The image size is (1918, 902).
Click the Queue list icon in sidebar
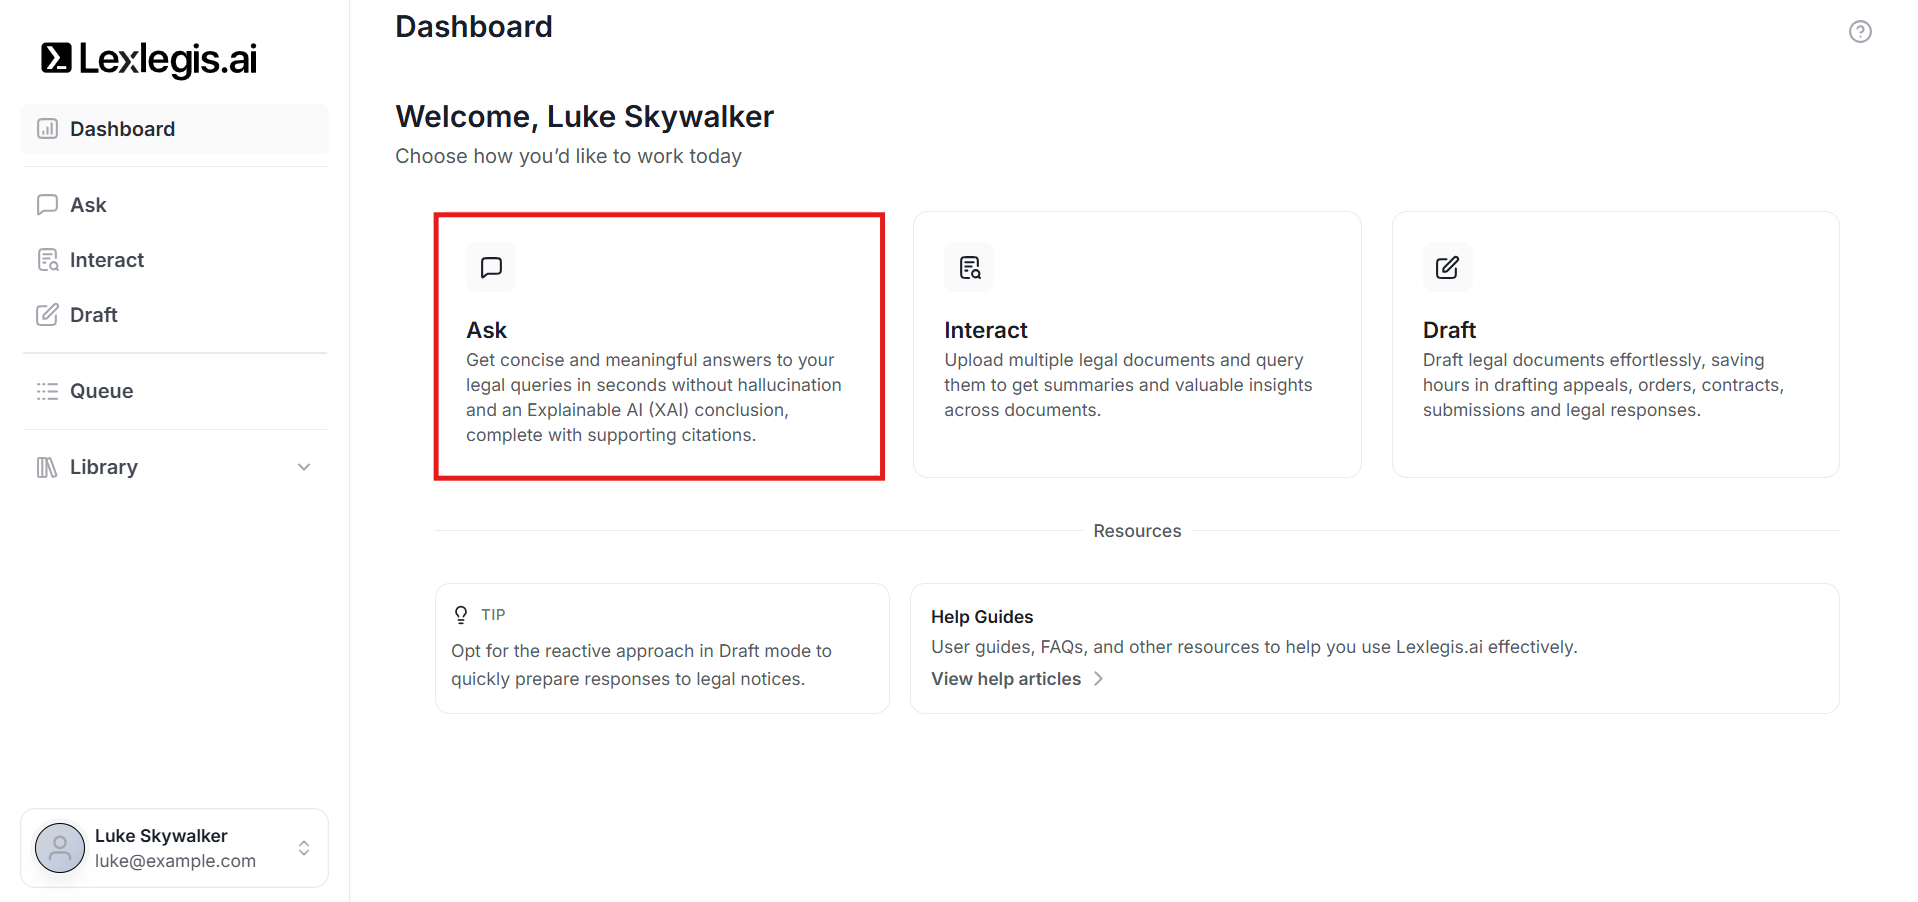[47, 391]
